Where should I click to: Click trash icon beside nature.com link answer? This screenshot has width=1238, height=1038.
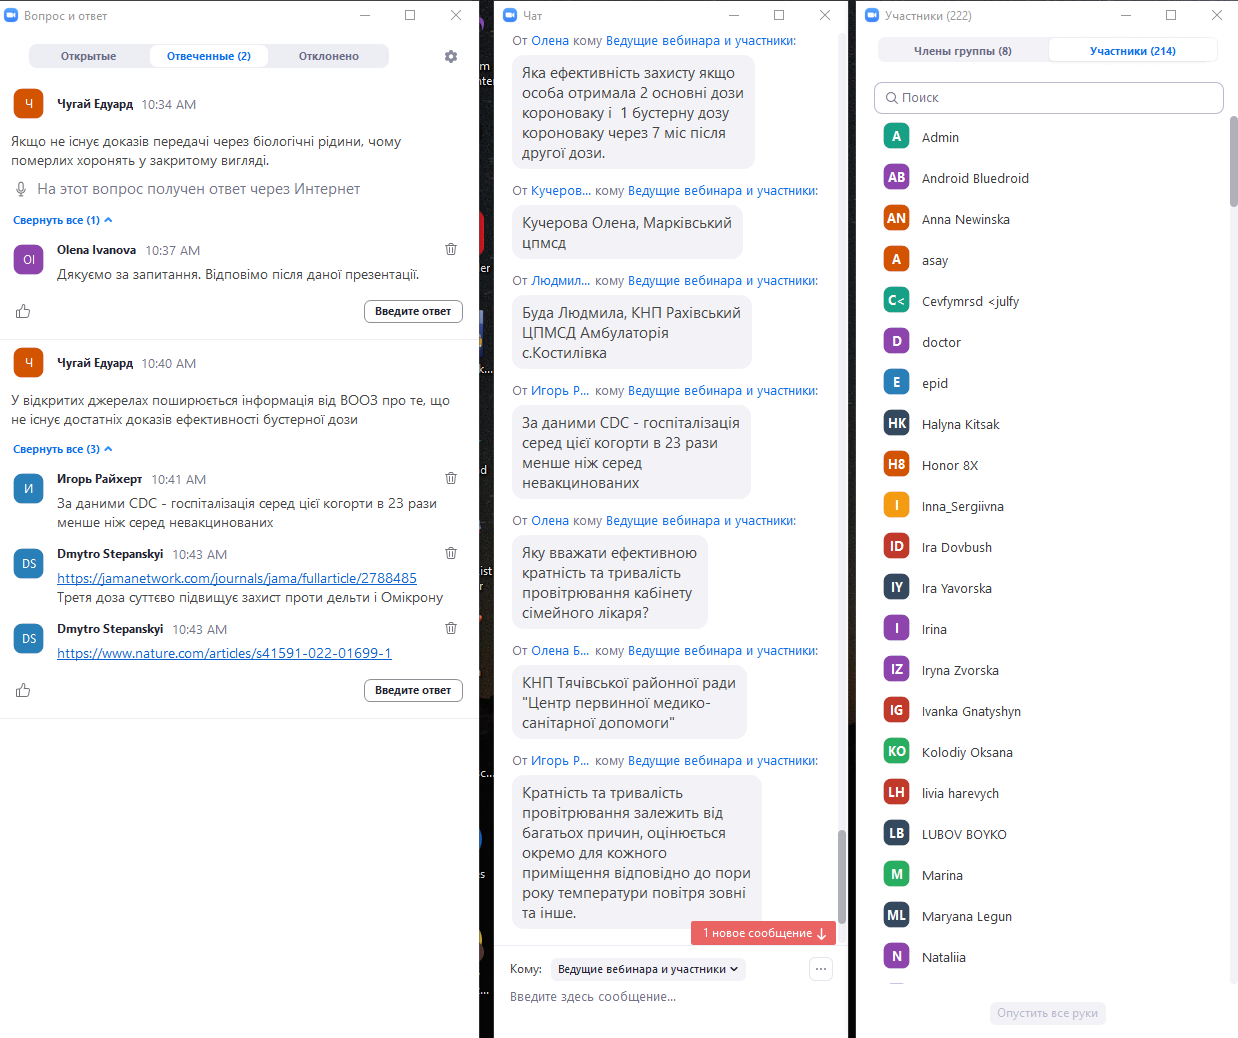click(x=451, y=628)
